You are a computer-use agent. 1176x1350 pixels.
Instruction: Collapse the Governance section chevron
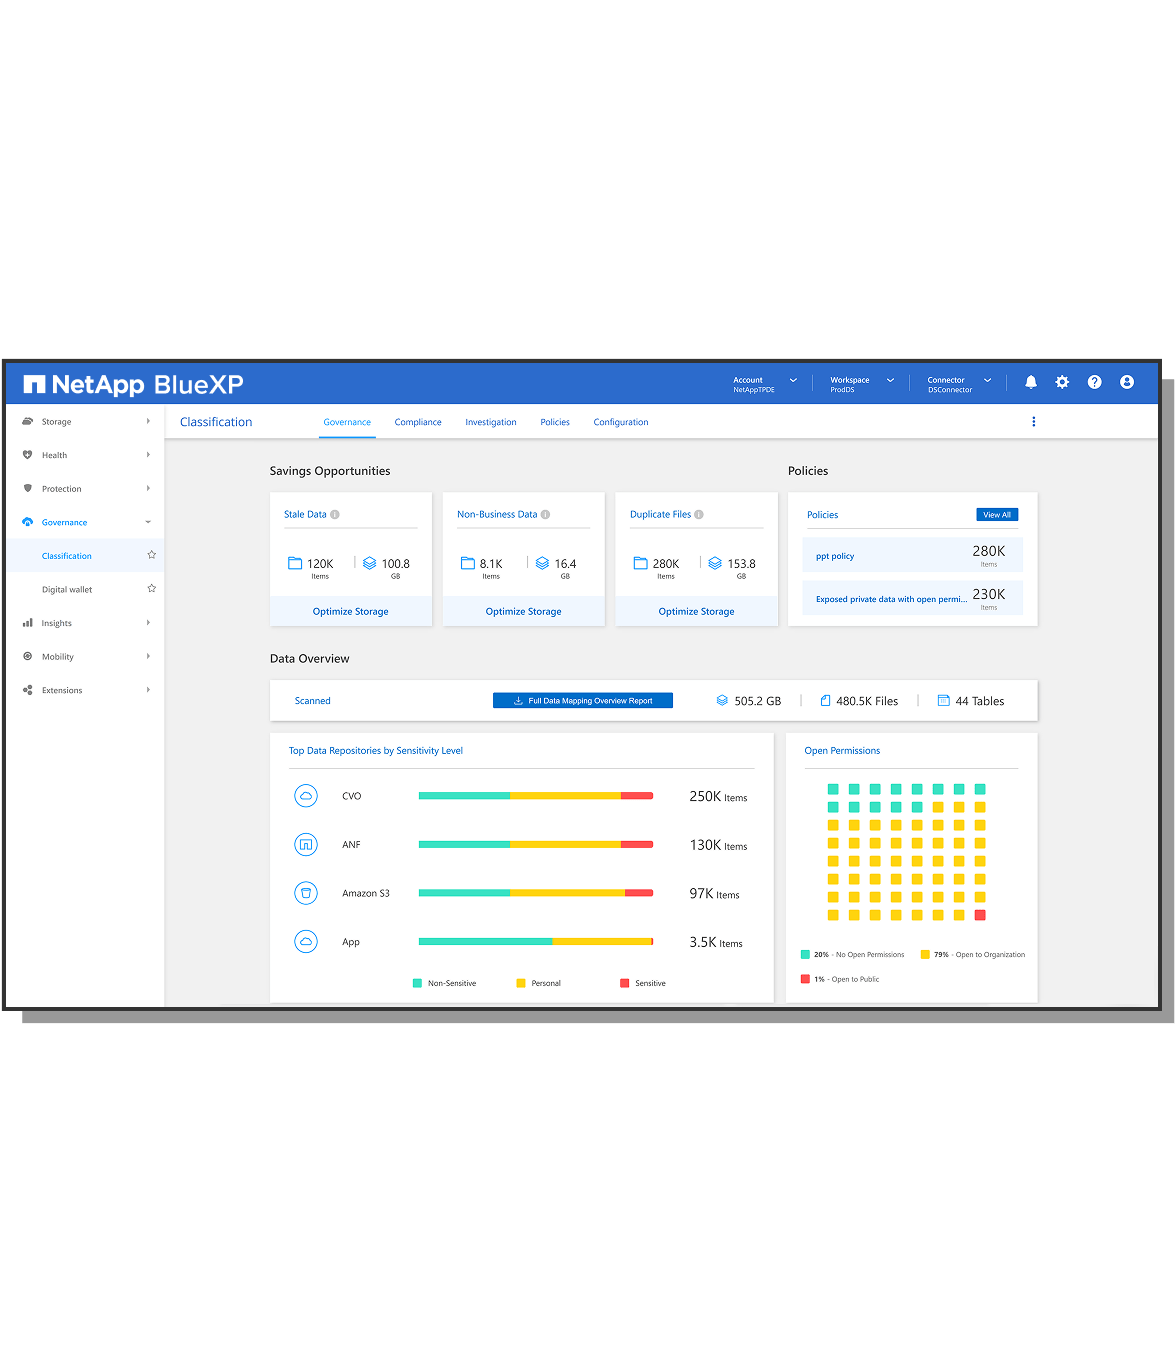pyautogui.click(x=147, y=522)
